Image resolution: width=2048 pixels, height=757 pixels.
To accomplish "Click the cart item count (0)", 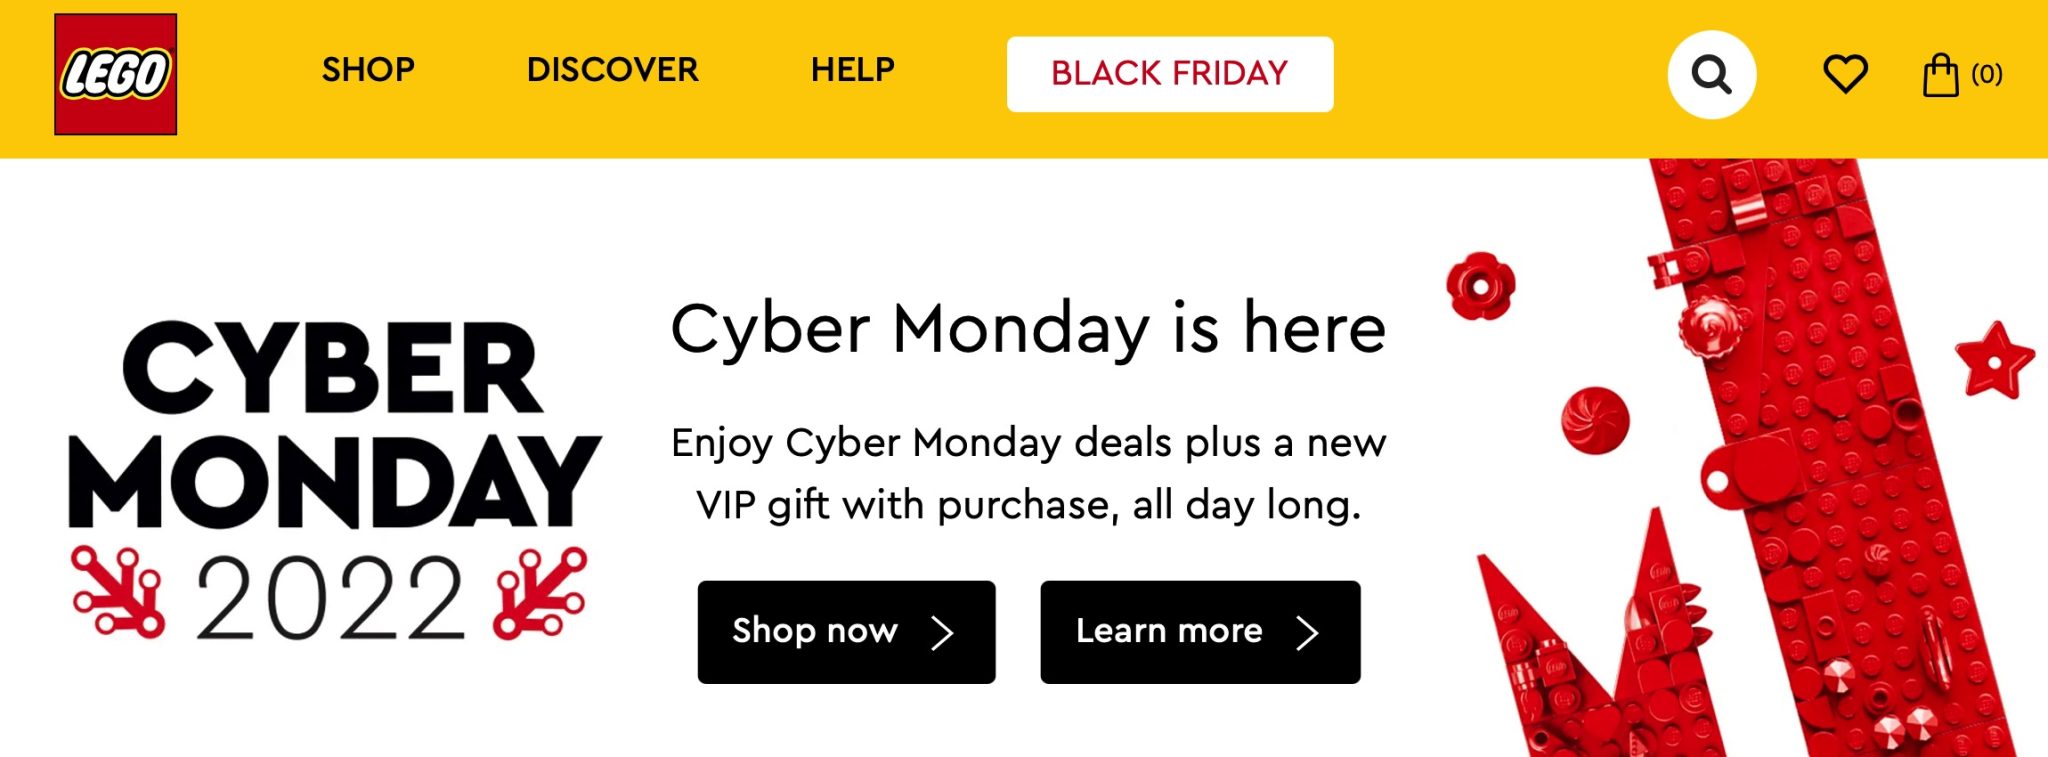I will coord(1988,73).
